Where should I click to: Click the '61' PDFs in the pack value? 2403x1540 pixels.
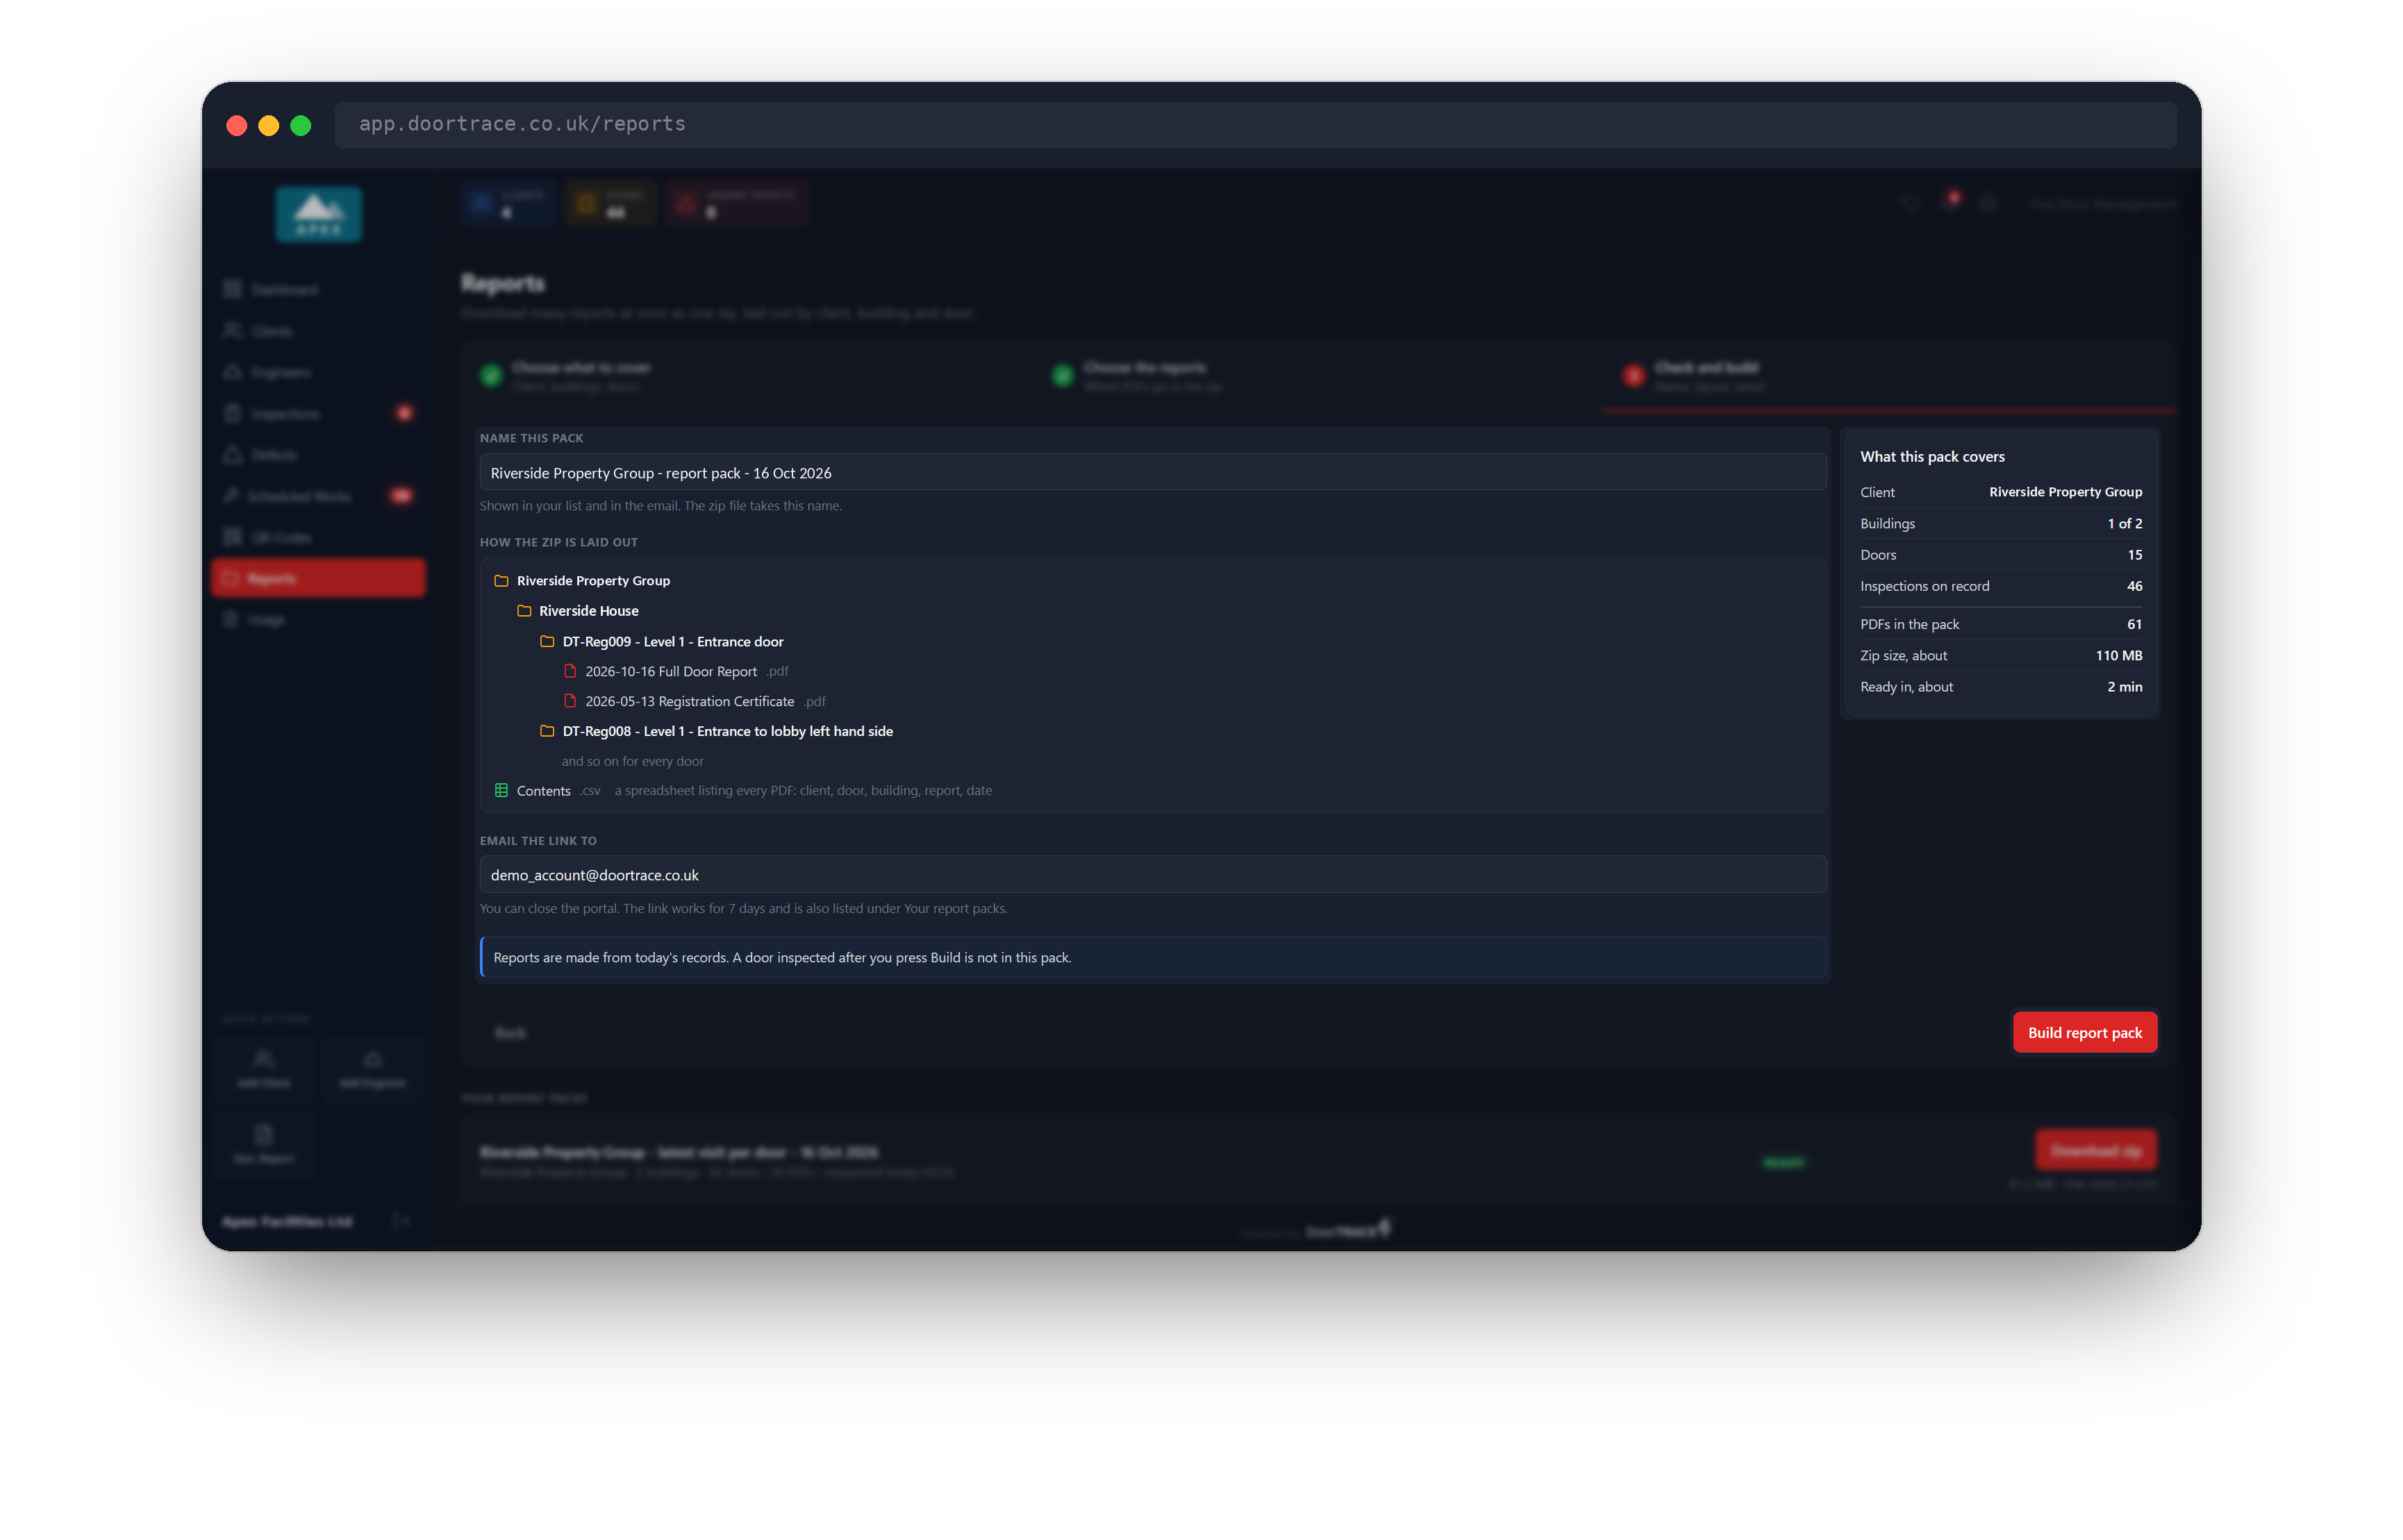[2134, 623]
